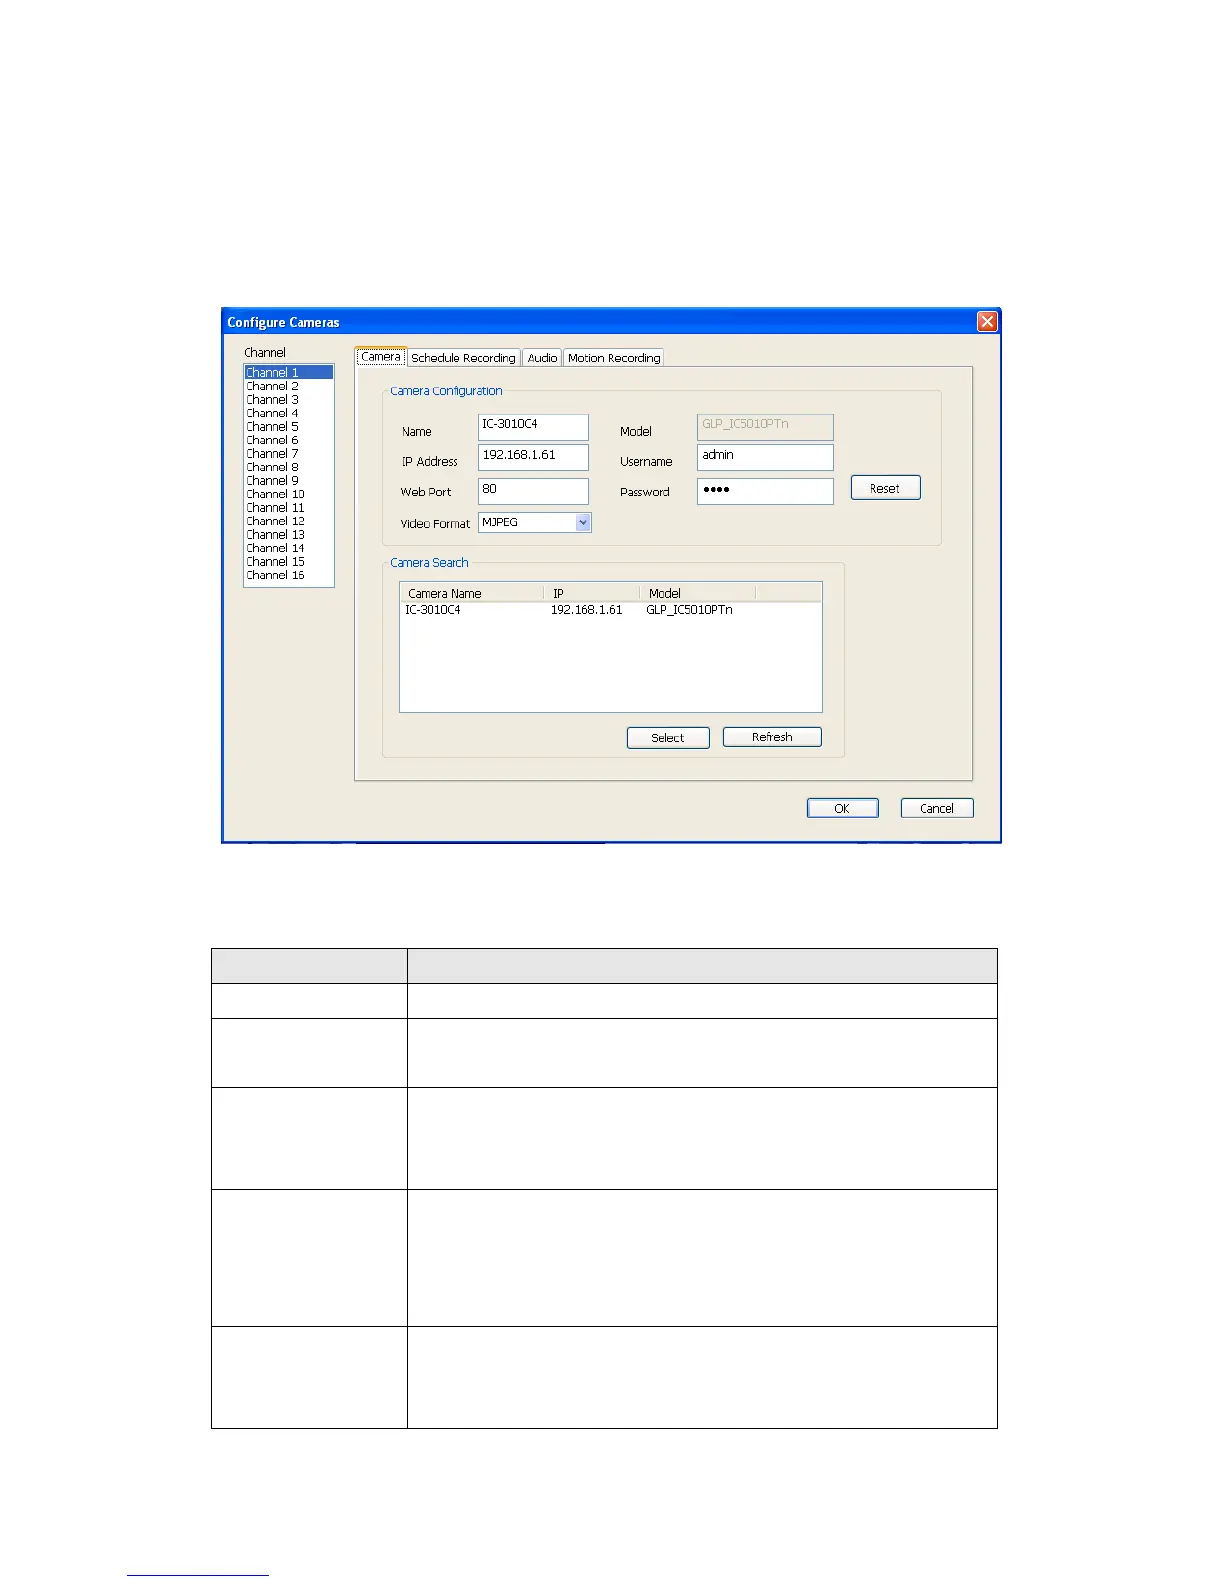Screen dimensions: 1224x1584
Task: Select Channel 5 in the list
Action: [x=289, y=426]
